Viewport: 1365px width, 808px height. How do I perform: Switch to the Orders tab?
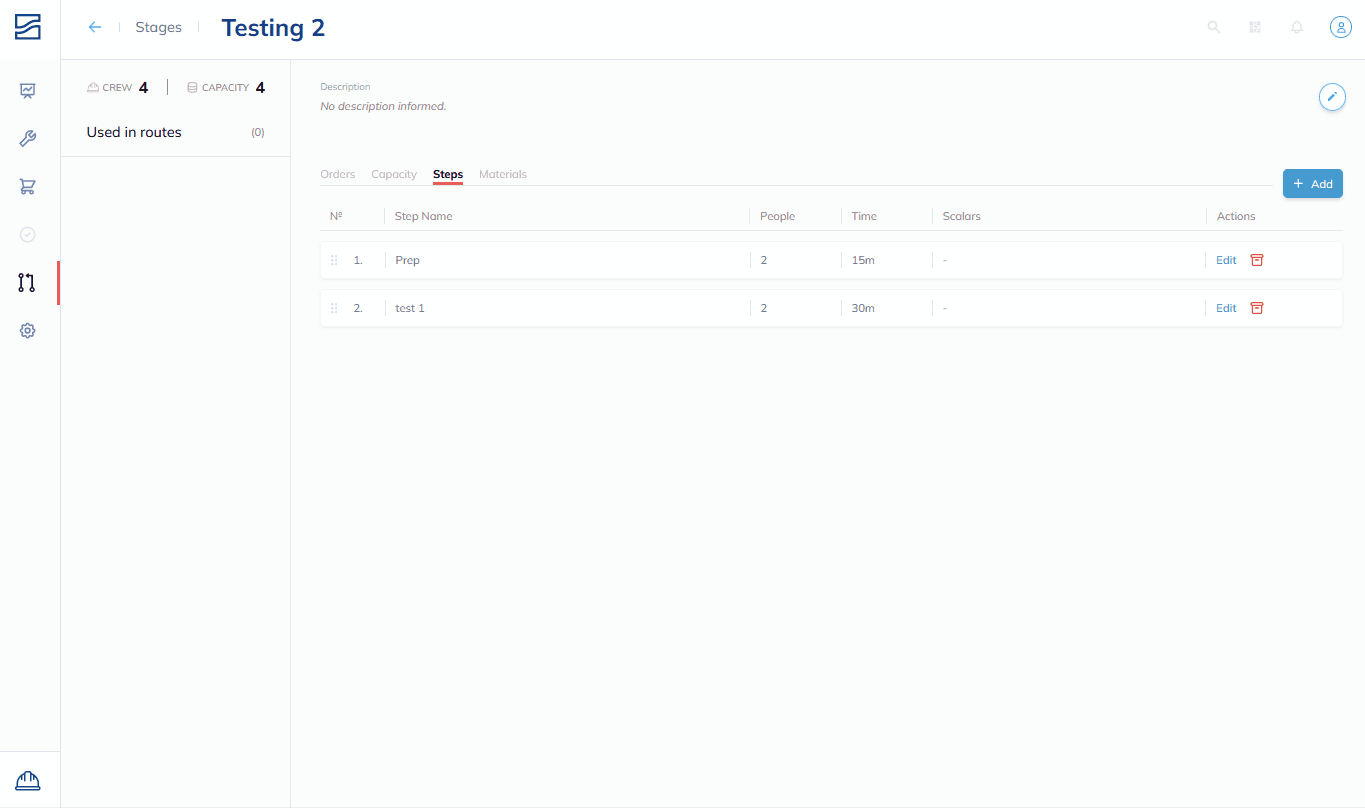[338, 174]
